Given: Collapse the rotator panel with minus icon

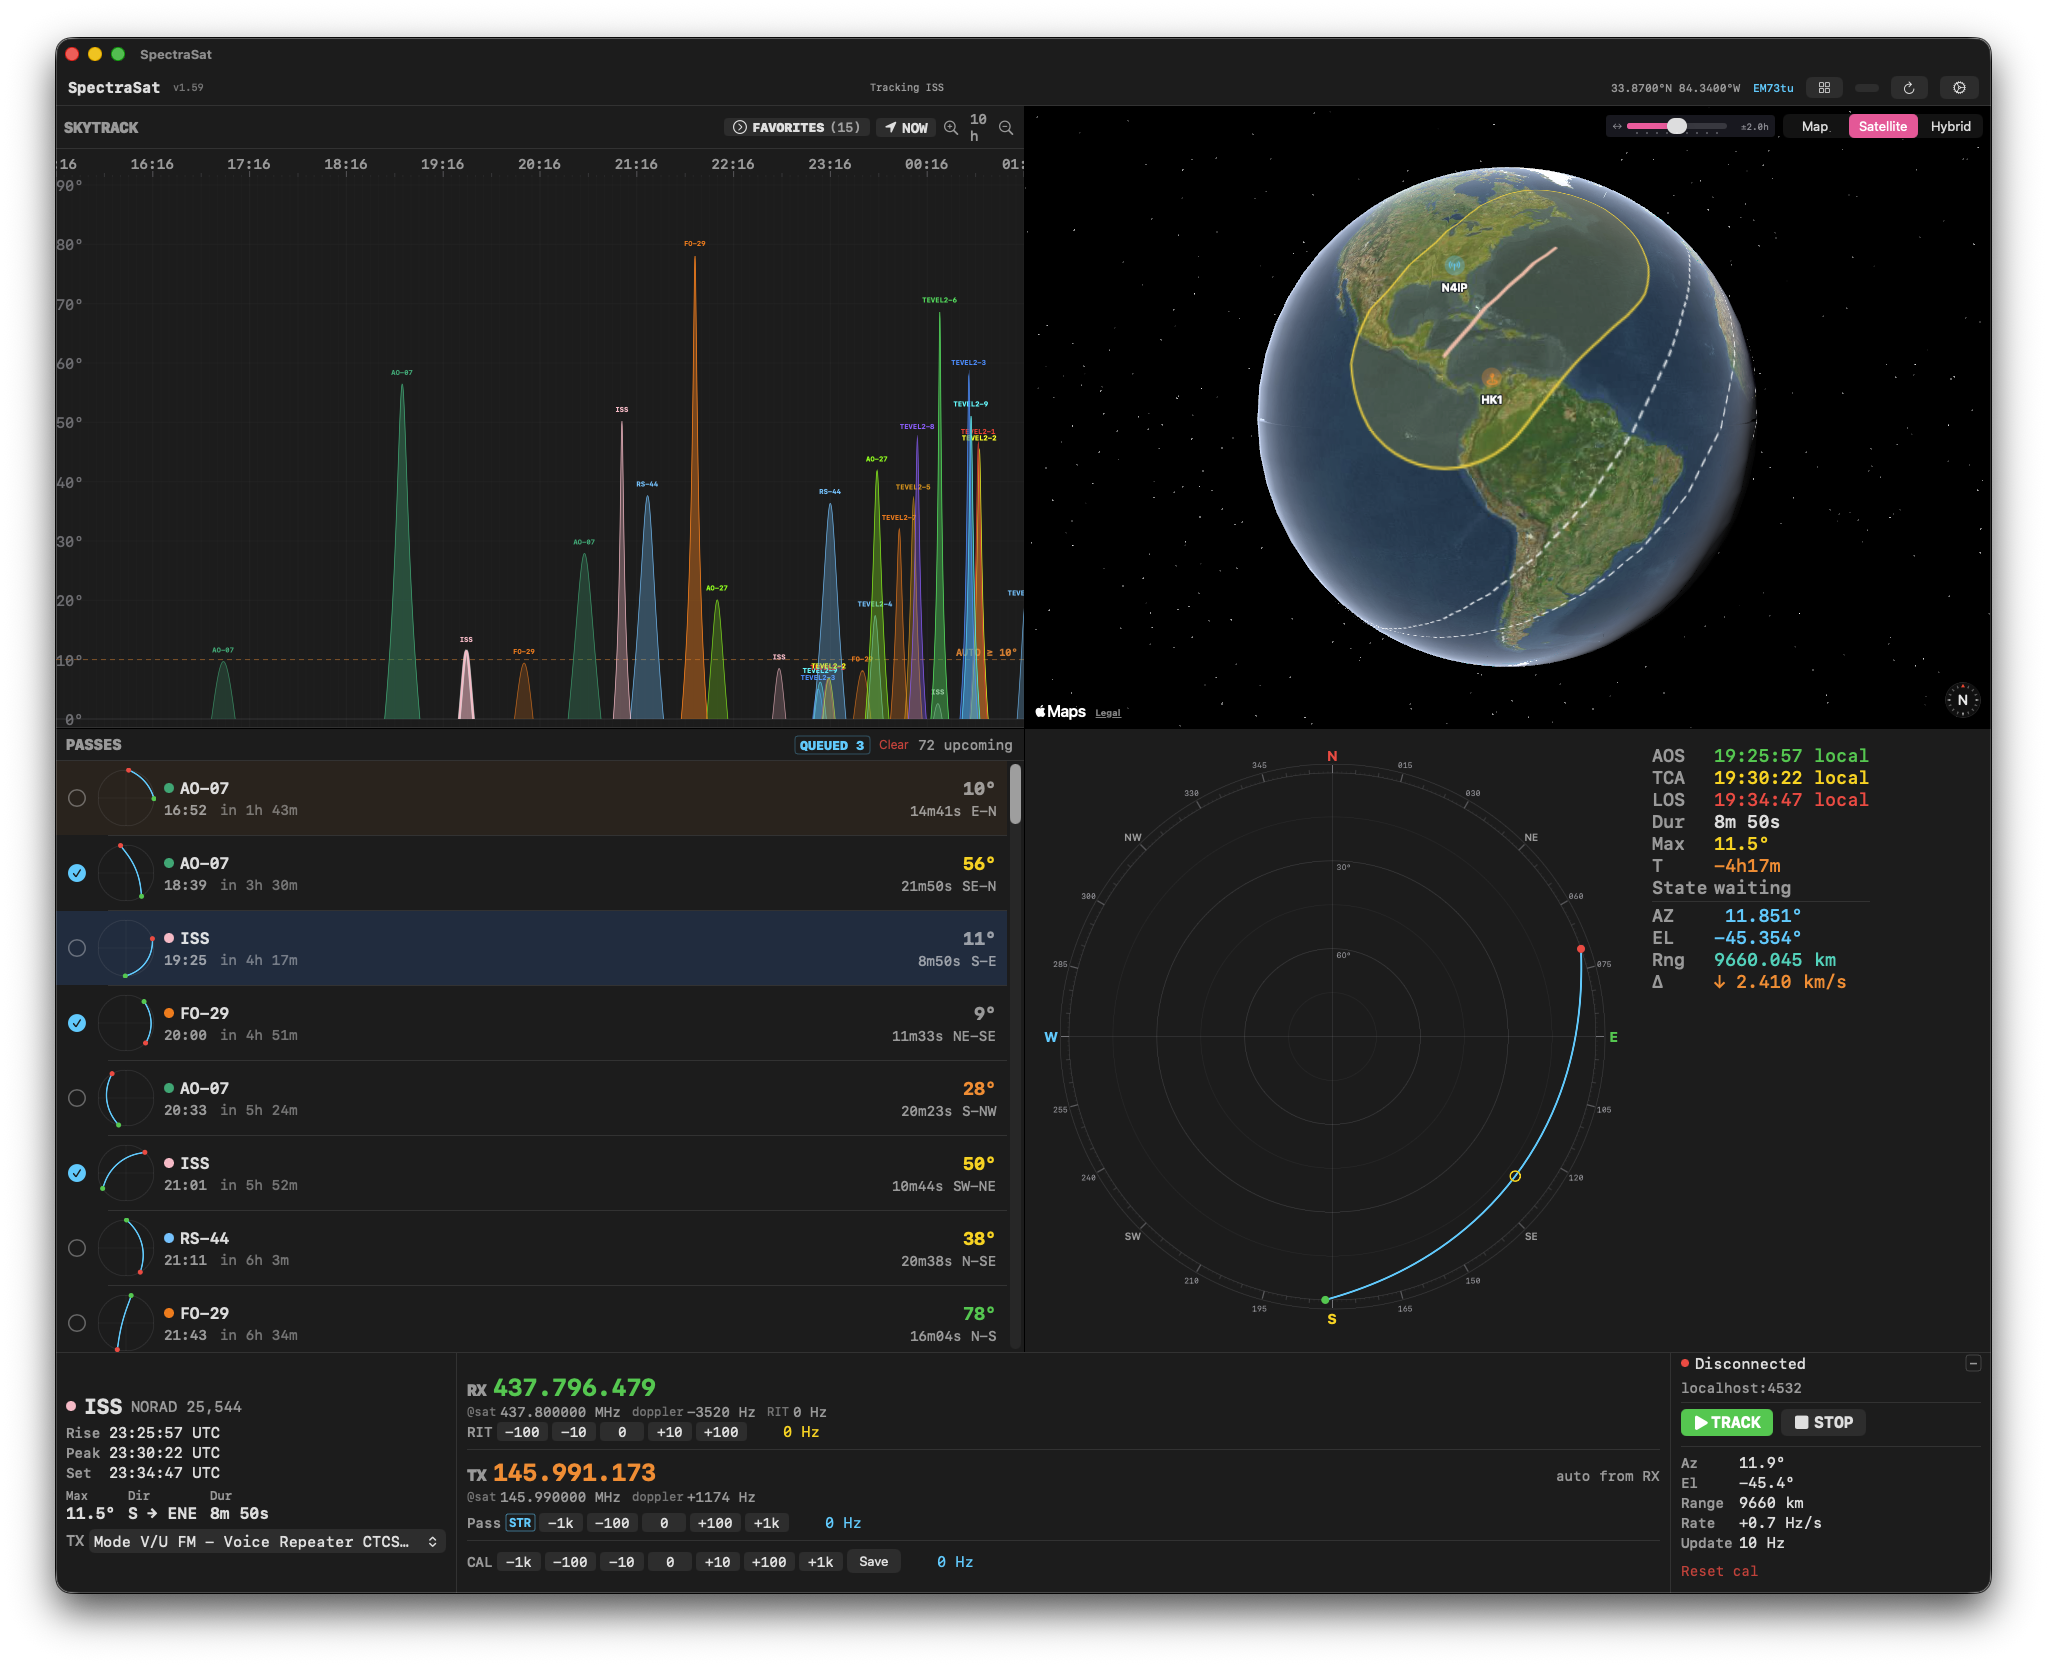Looking at the screenshot, I should [1973, 1364].
